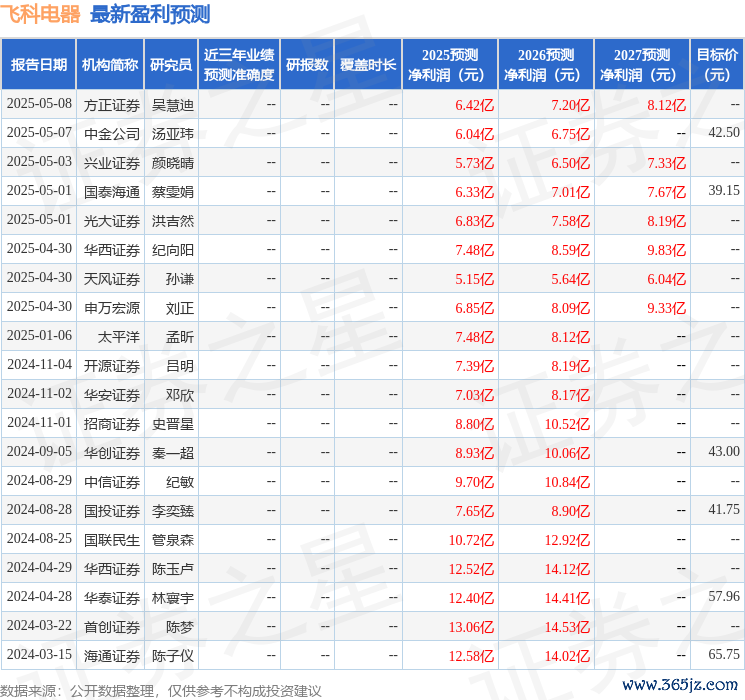Image resolution: width=745 pixels, height=700 pixels.
Task: Select the 机构简称 column header
Action: (x=110, y=65)
